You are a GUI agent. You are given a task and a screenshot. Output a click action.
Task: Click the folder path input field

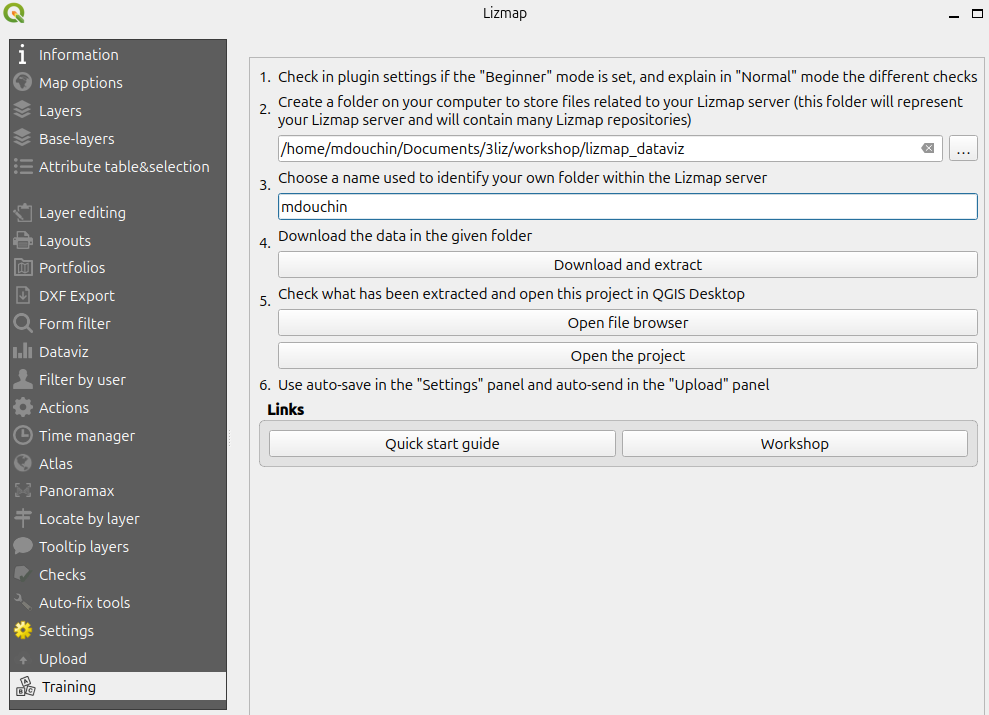[x=610, y=149]
